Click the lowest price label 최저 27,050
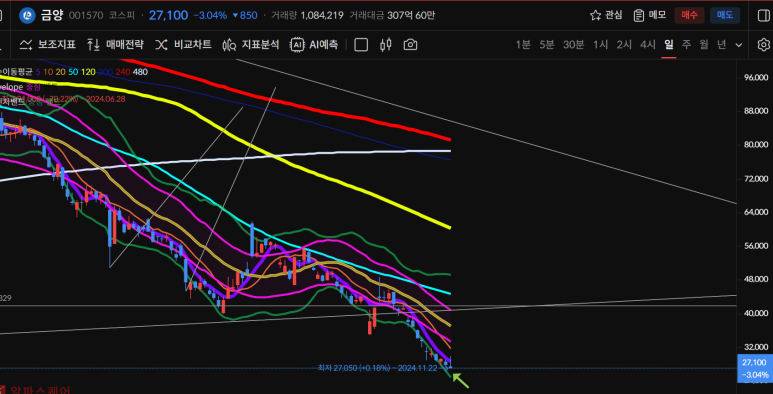This screenshot has width=773, height=394. [377, 368]
